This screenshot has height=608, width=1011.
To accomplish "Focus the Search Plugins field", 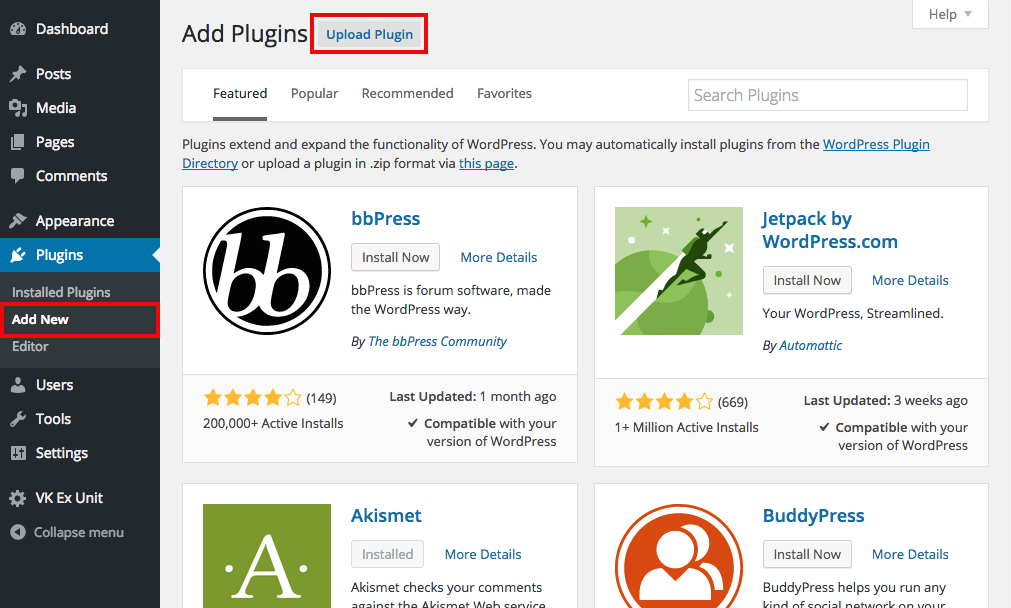I will click(828, 95).
